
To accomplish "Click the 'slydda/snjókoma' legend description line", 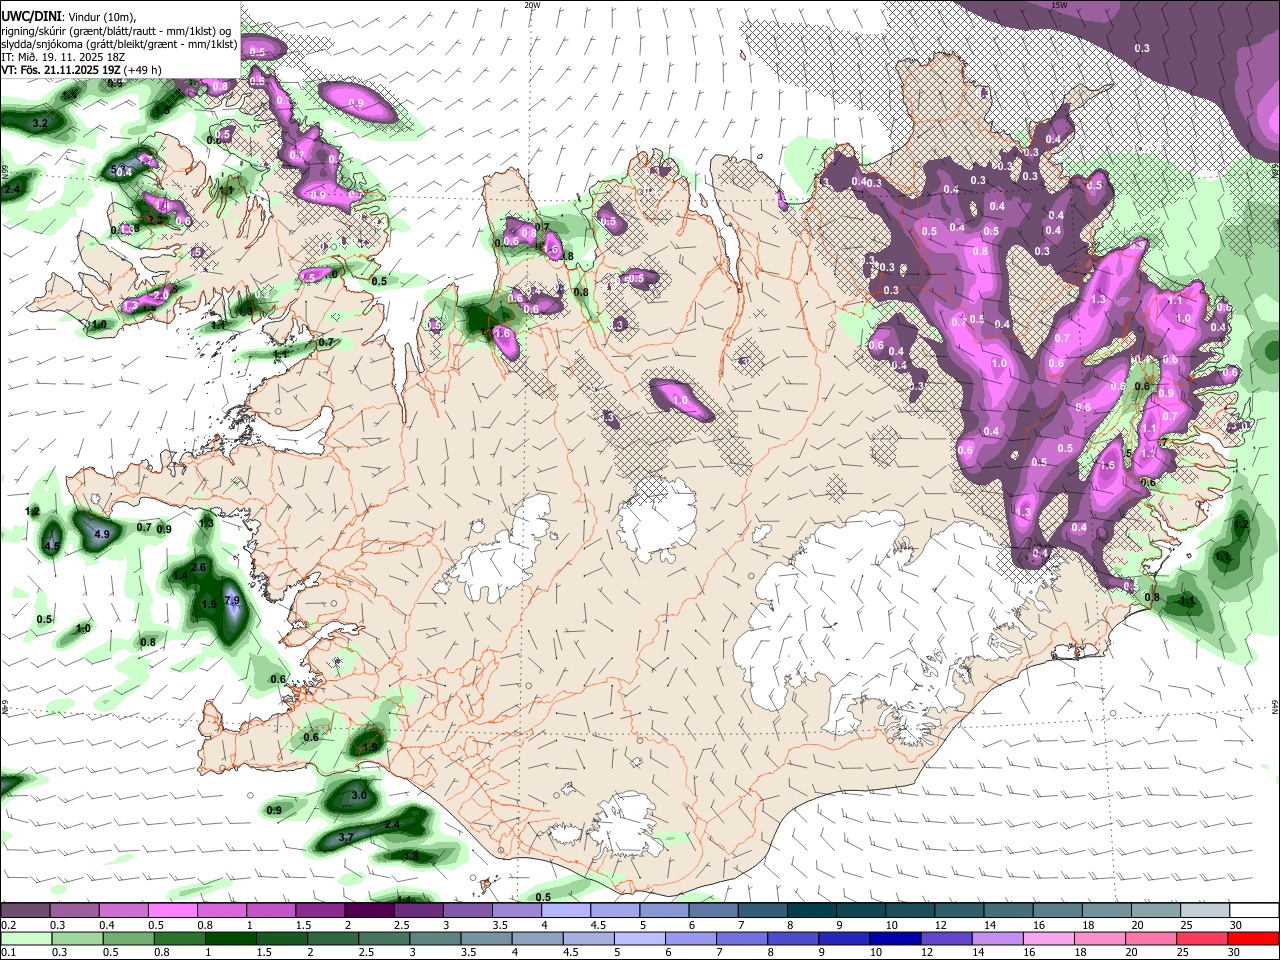I will tap(119, 44).
